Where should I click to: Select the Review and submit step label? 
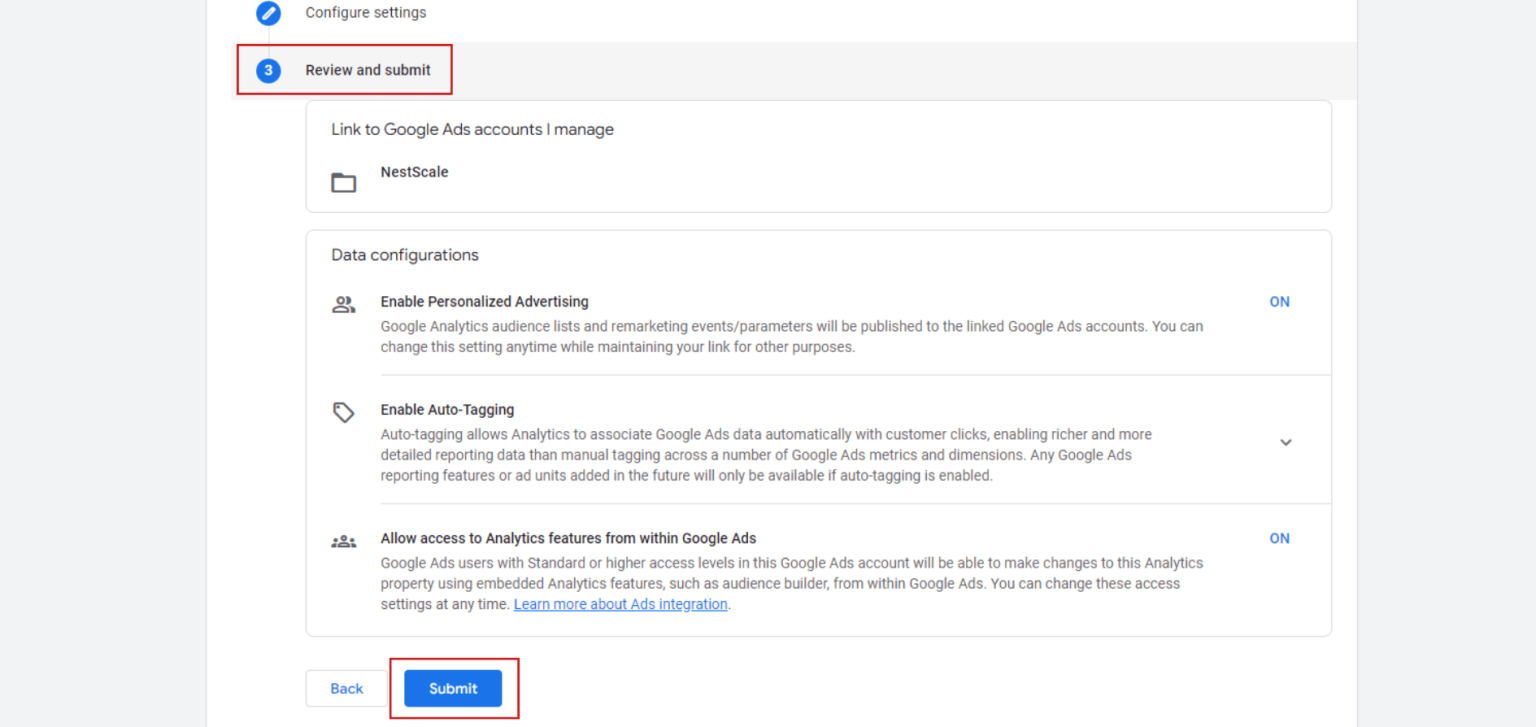(368, 70)
